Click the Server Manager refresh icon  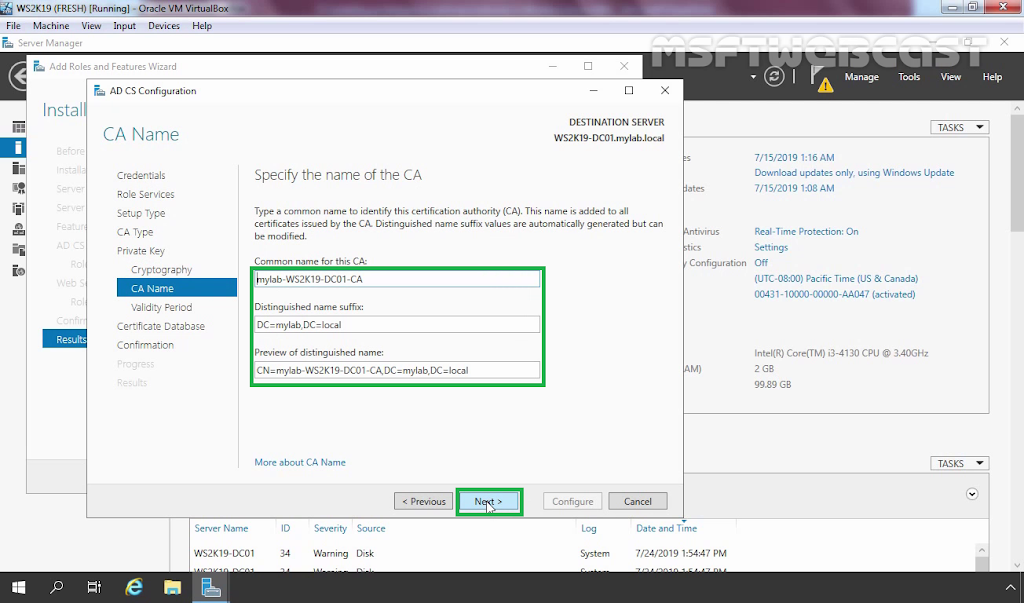click(x=774, y=76)
